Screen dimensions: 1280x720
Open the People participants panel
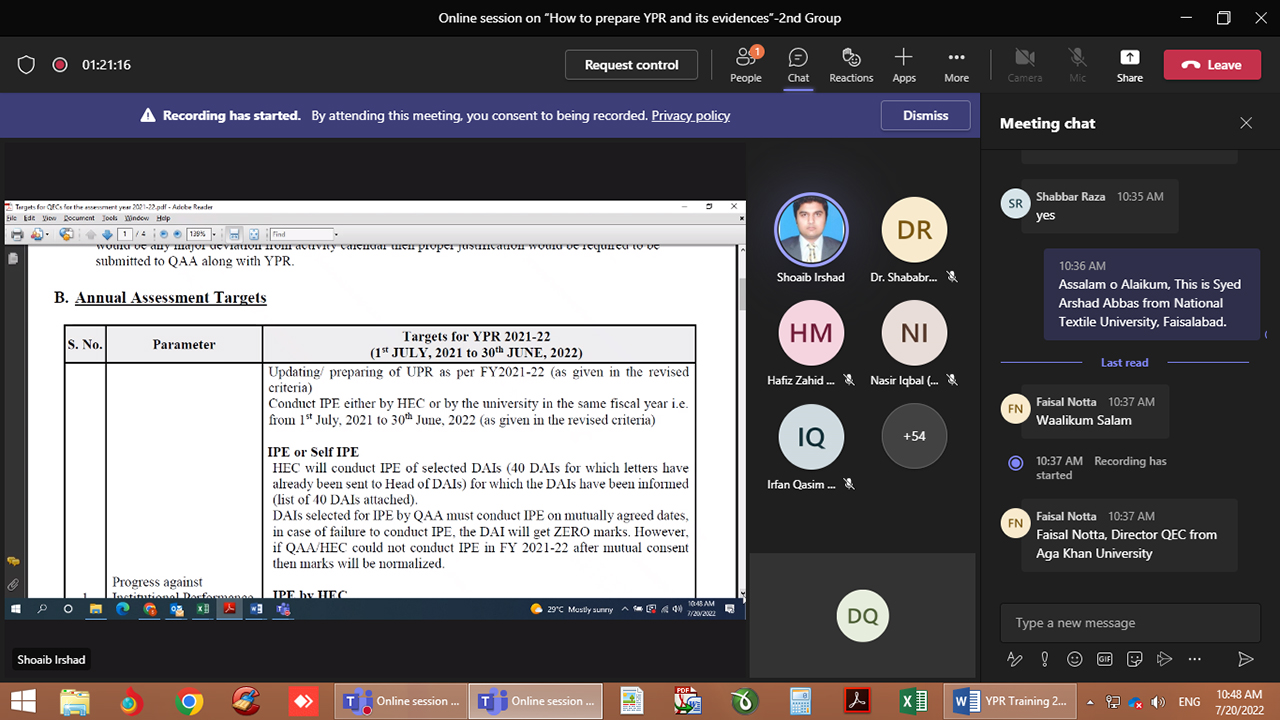(x=745, y=65)
